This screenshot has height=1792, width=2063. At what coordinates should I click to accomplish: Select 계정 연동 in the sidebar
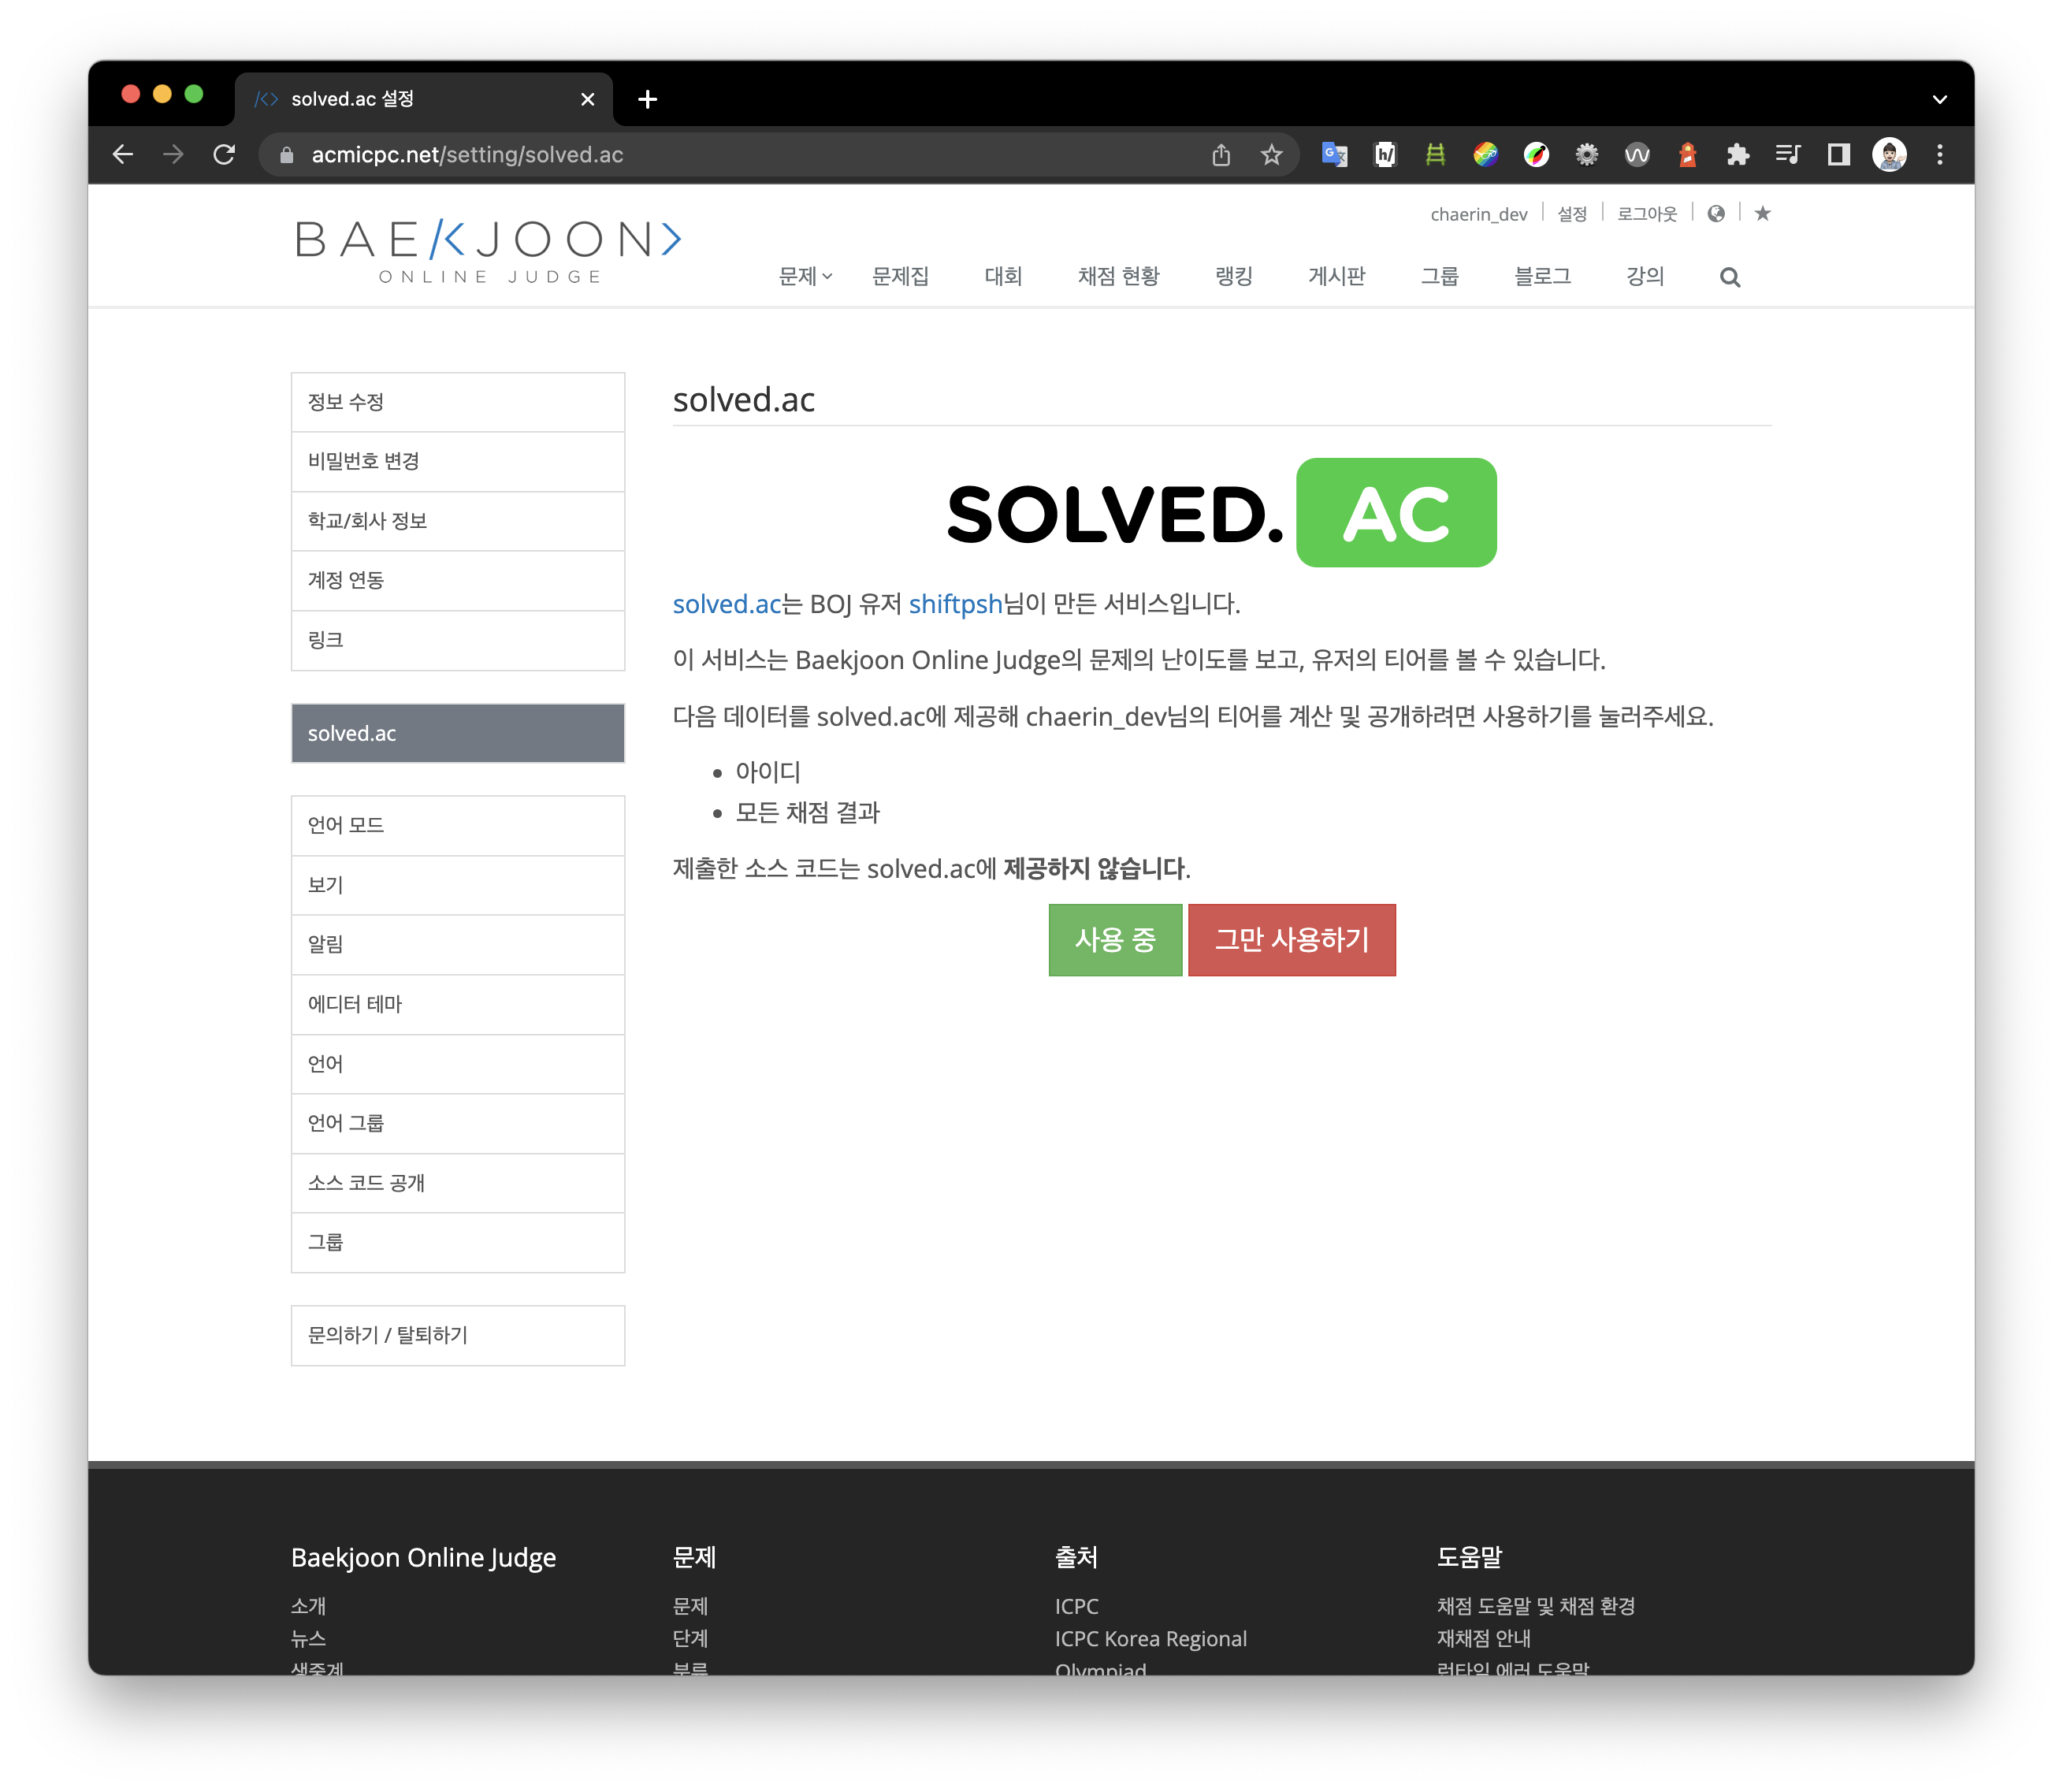458,580
